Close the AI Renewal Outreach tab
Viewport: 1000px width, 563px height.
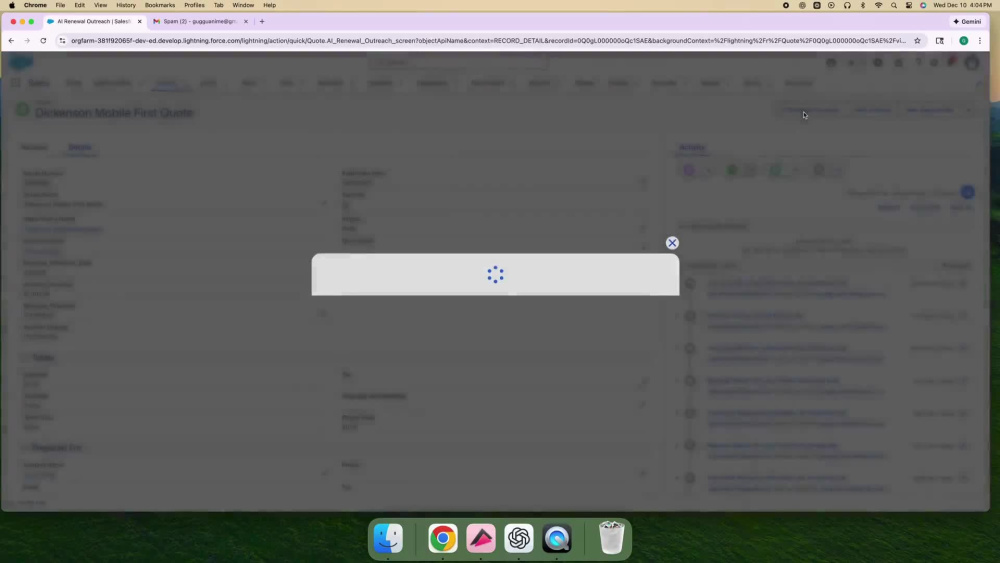tap(140, 21)
